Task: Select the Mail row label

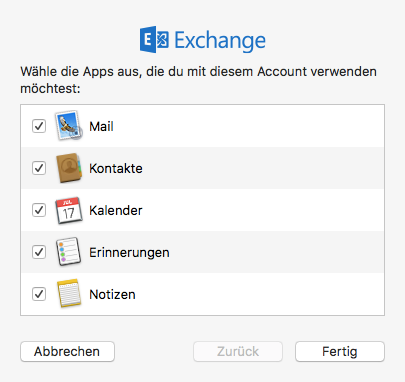Action: [x=101, y=126]
